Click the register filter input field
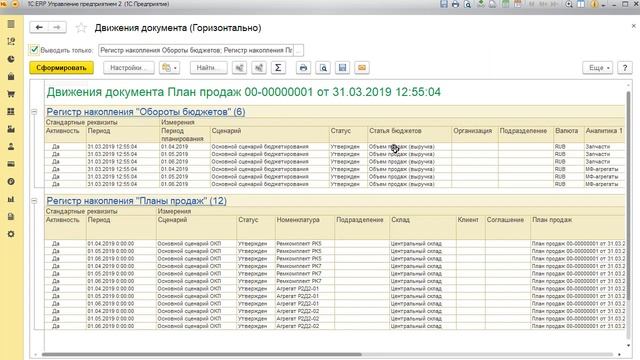640x360 pixels. click(196, 50)
